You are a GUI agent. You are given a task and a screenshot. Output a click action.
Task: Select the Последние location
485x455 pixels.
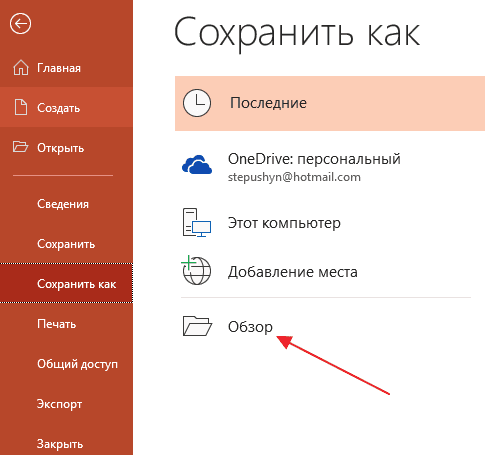click(330, 103)
